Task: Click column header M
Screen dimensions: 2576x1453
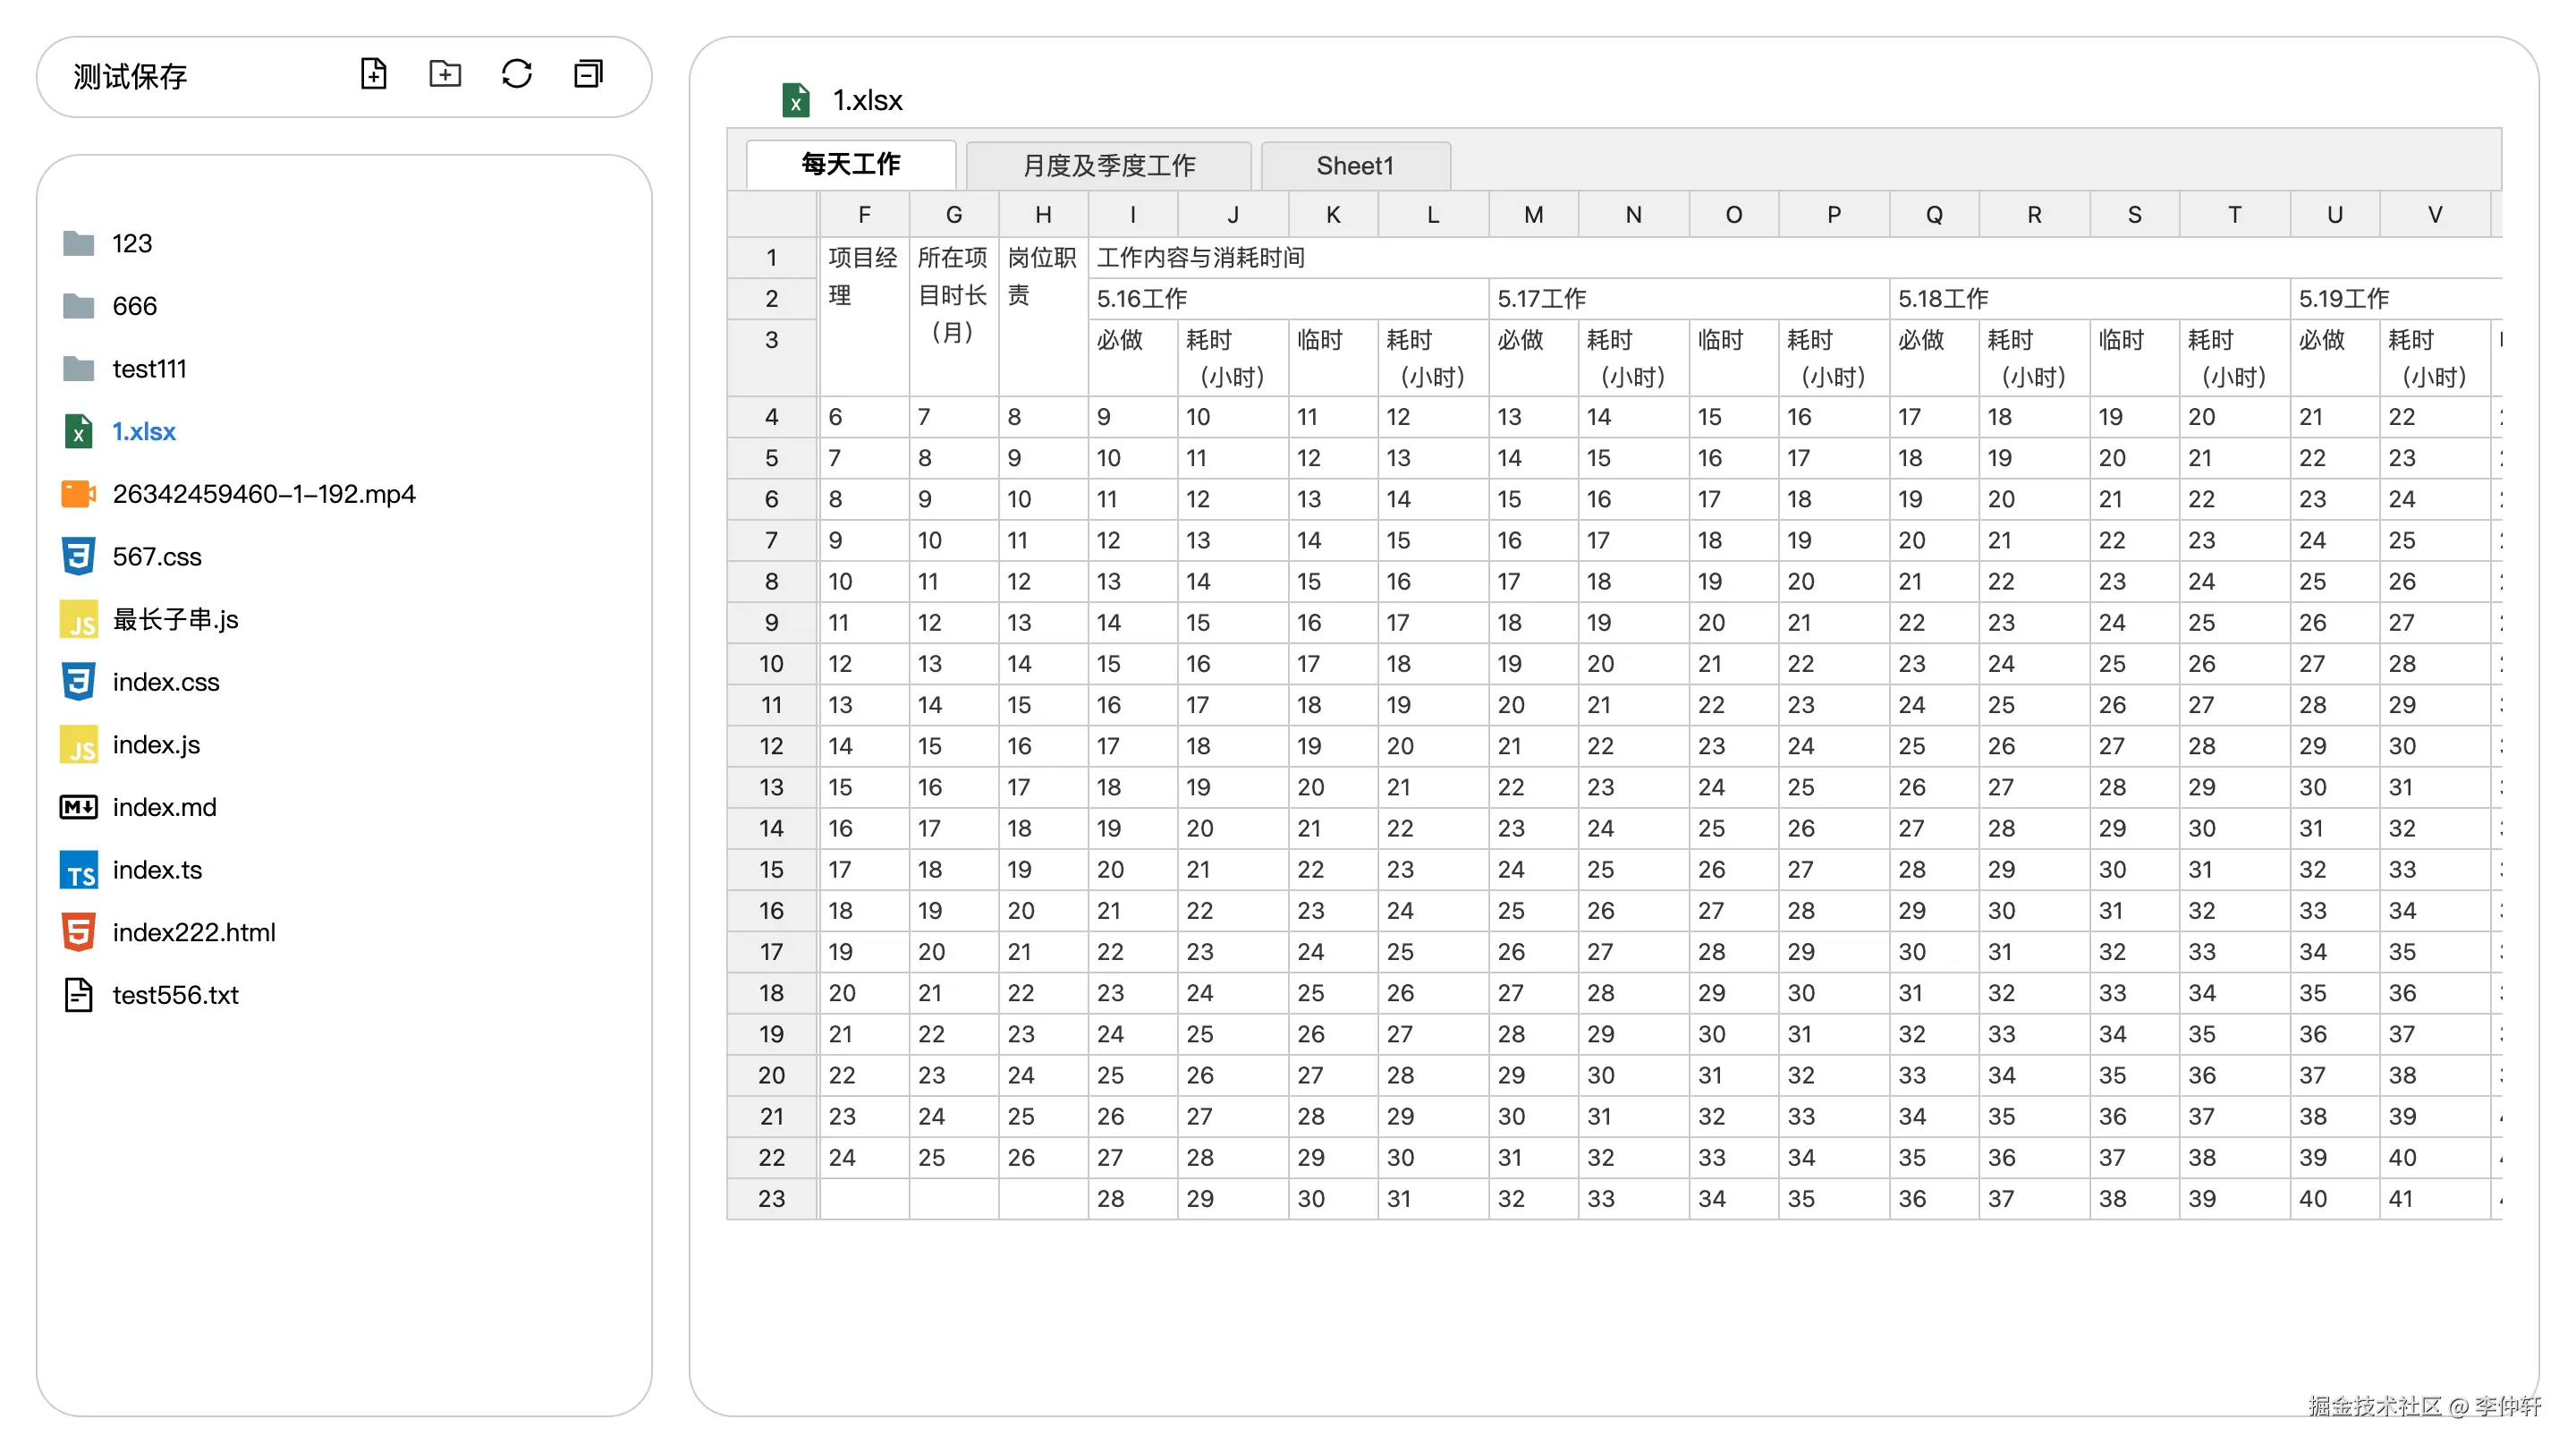Action: point(1532,215)
